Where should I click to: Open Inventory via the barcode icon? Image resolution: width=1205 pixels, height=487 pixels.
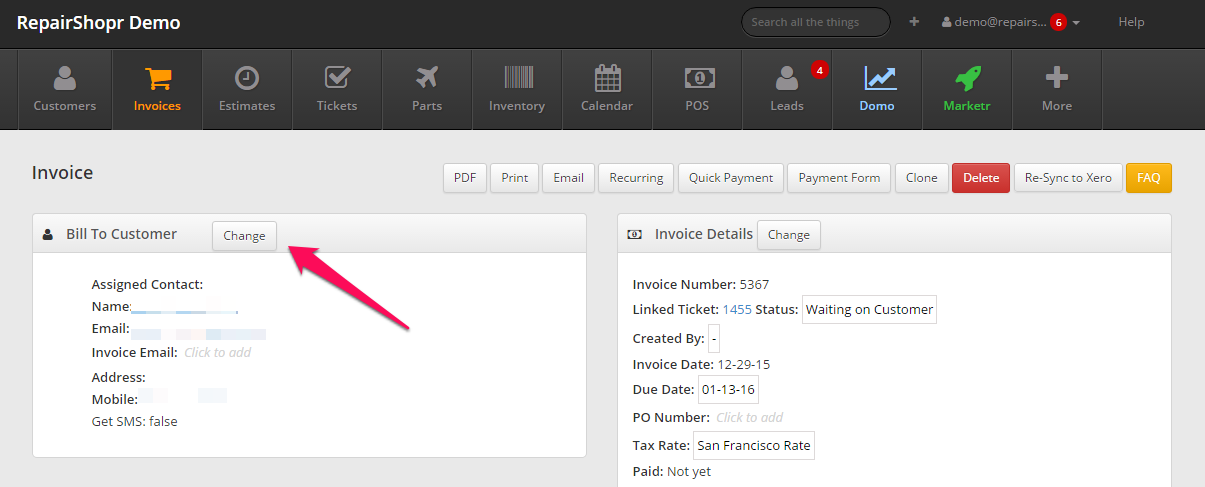click(x=517, y=78)
